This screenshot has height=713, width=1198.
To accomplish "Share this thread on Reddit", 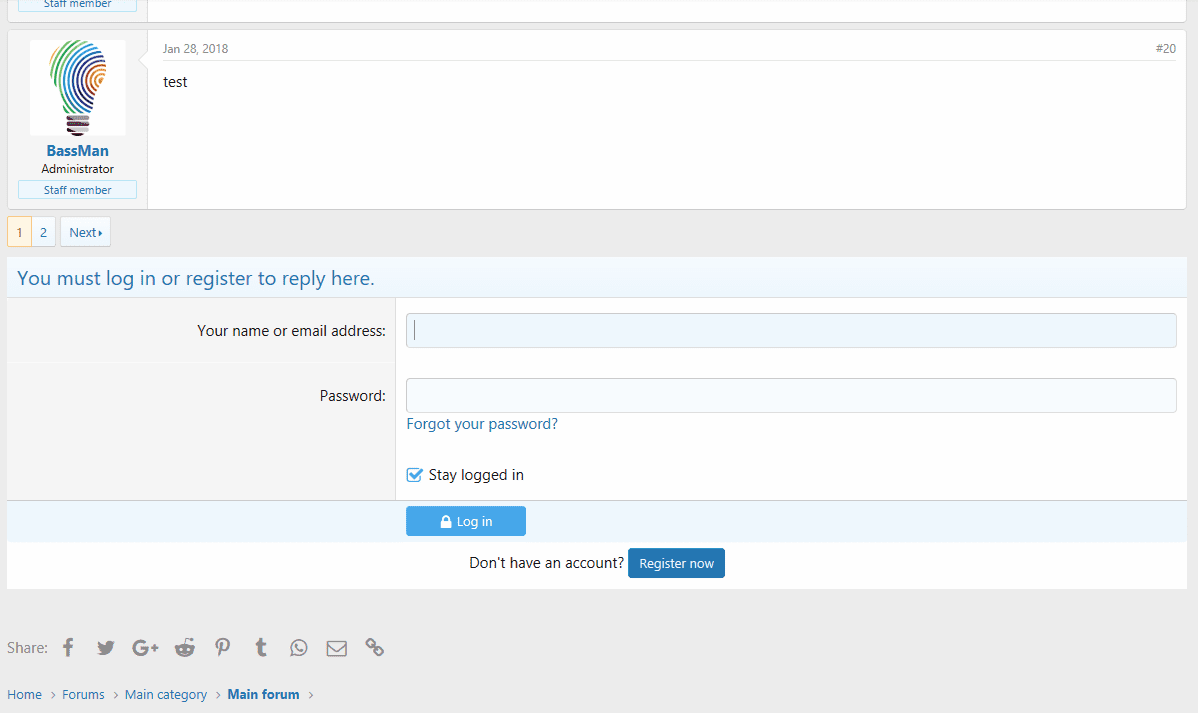I will [185, 648].
